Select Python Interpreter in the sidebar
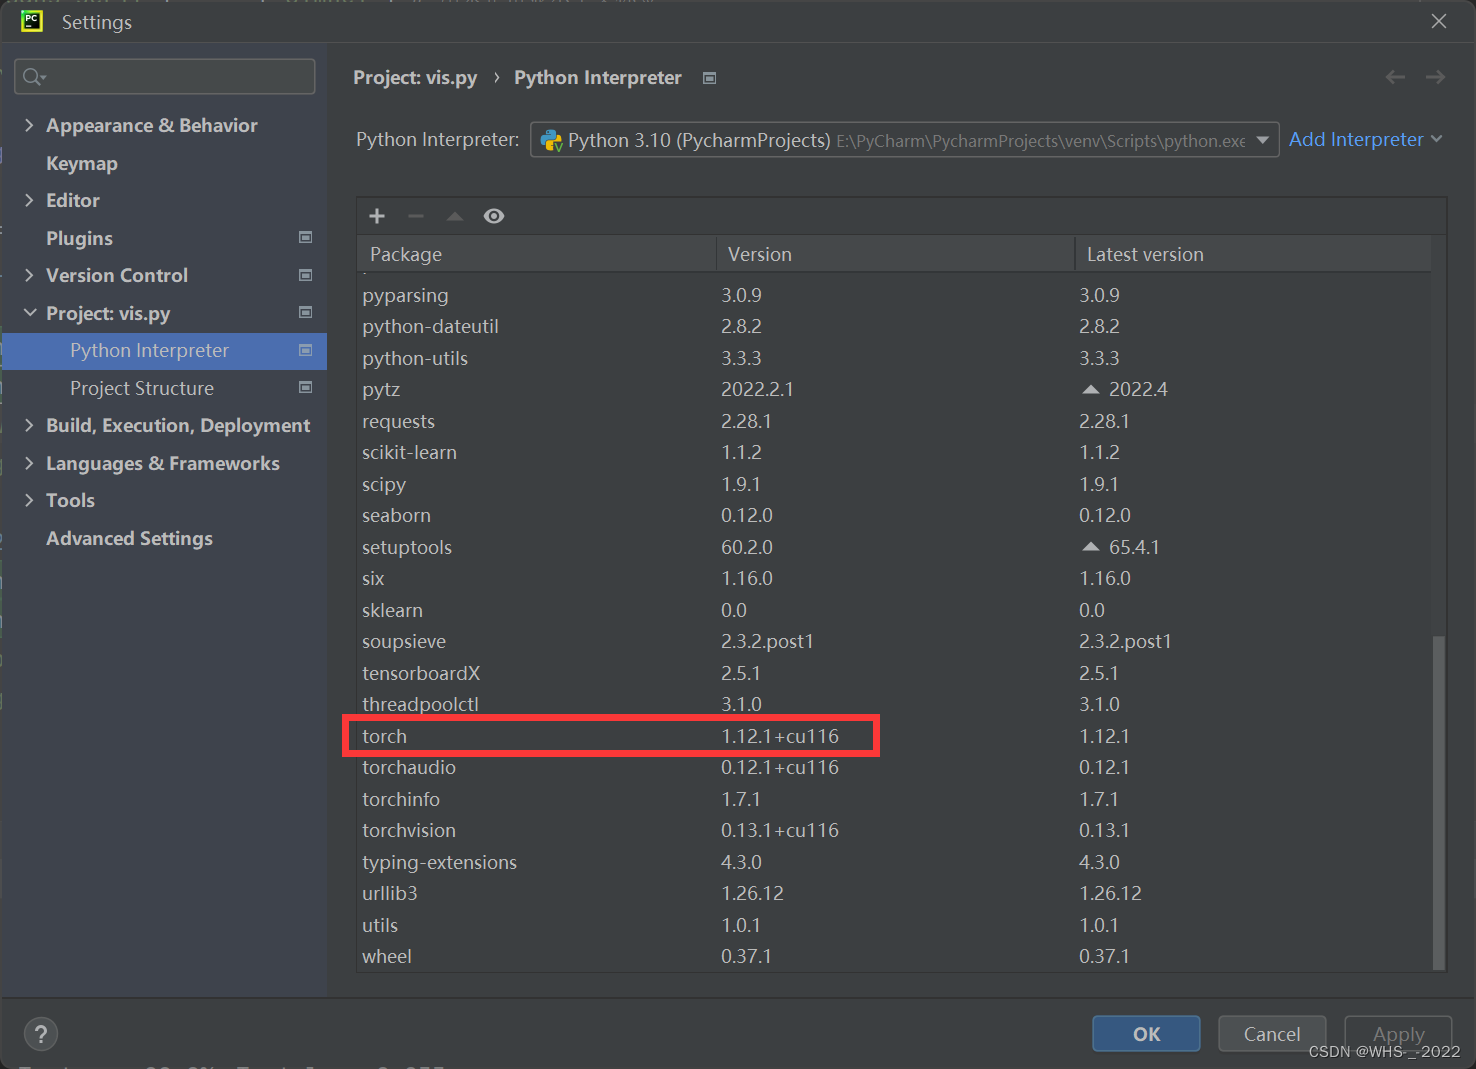 (164, 351)
